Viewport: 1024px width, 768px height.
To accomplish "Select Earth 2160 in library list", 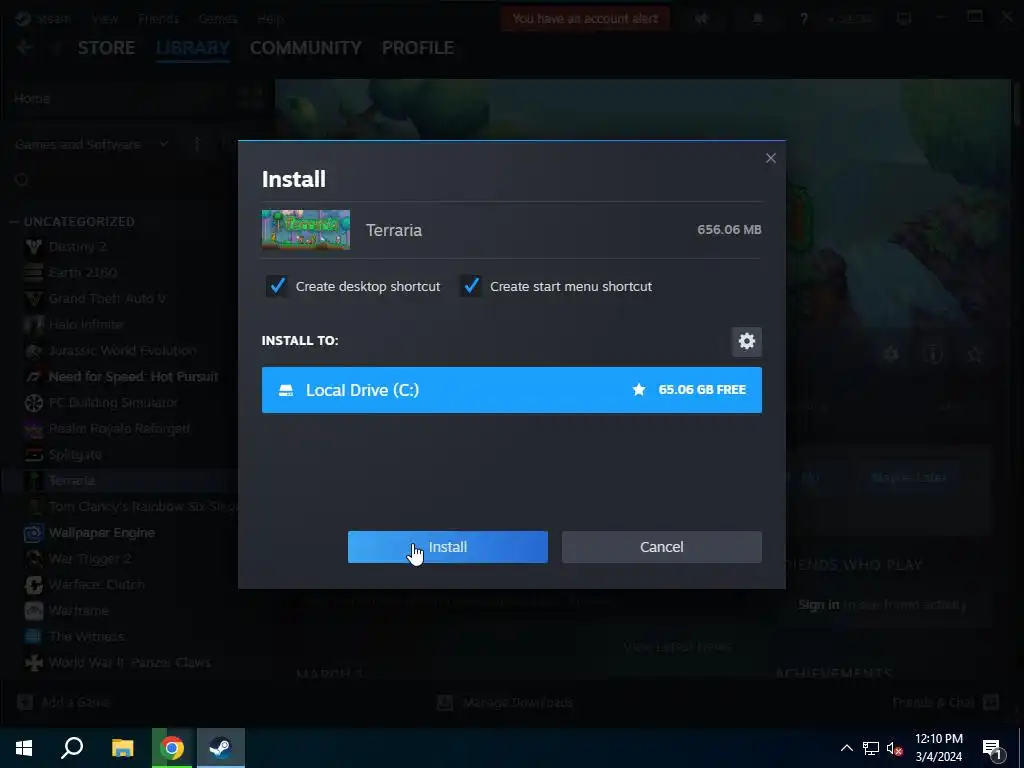I will [x=83, y=272].
